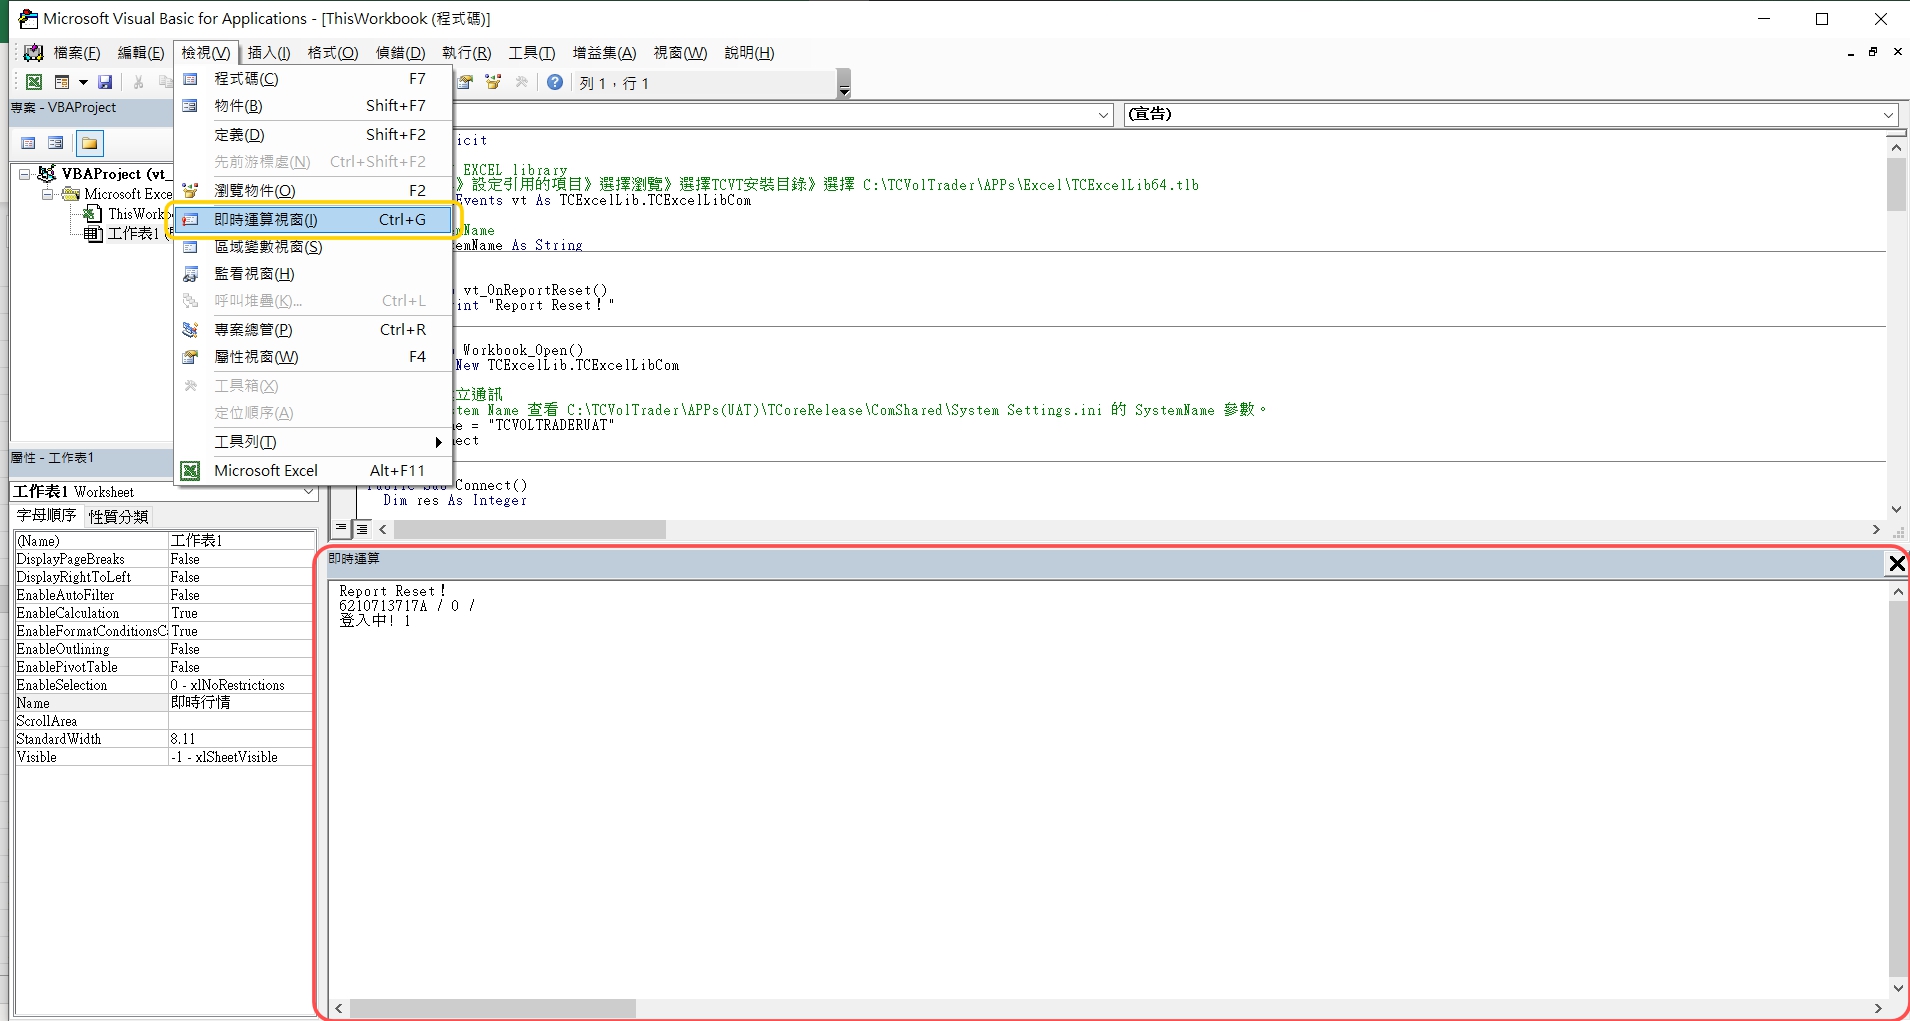Image resolution: width=1910 pixels, height=1021 pixels.
Task: Click the Toolbox toolbar icon
Action: pos(521,82)
